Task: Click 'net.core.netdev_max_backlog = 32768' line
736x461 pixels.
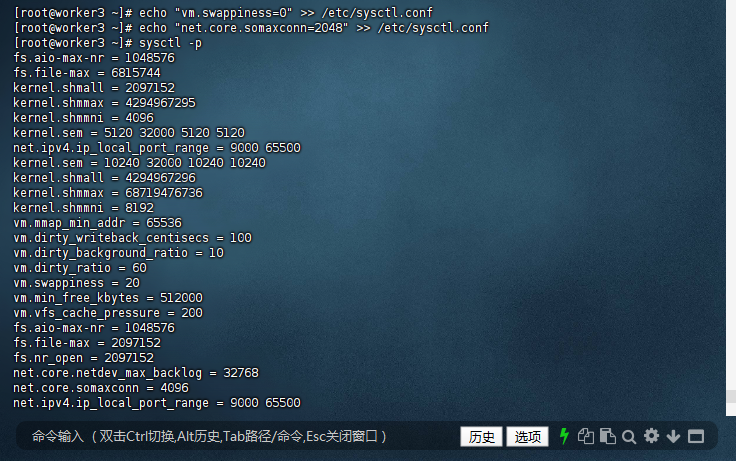Action: click(136, 374)
